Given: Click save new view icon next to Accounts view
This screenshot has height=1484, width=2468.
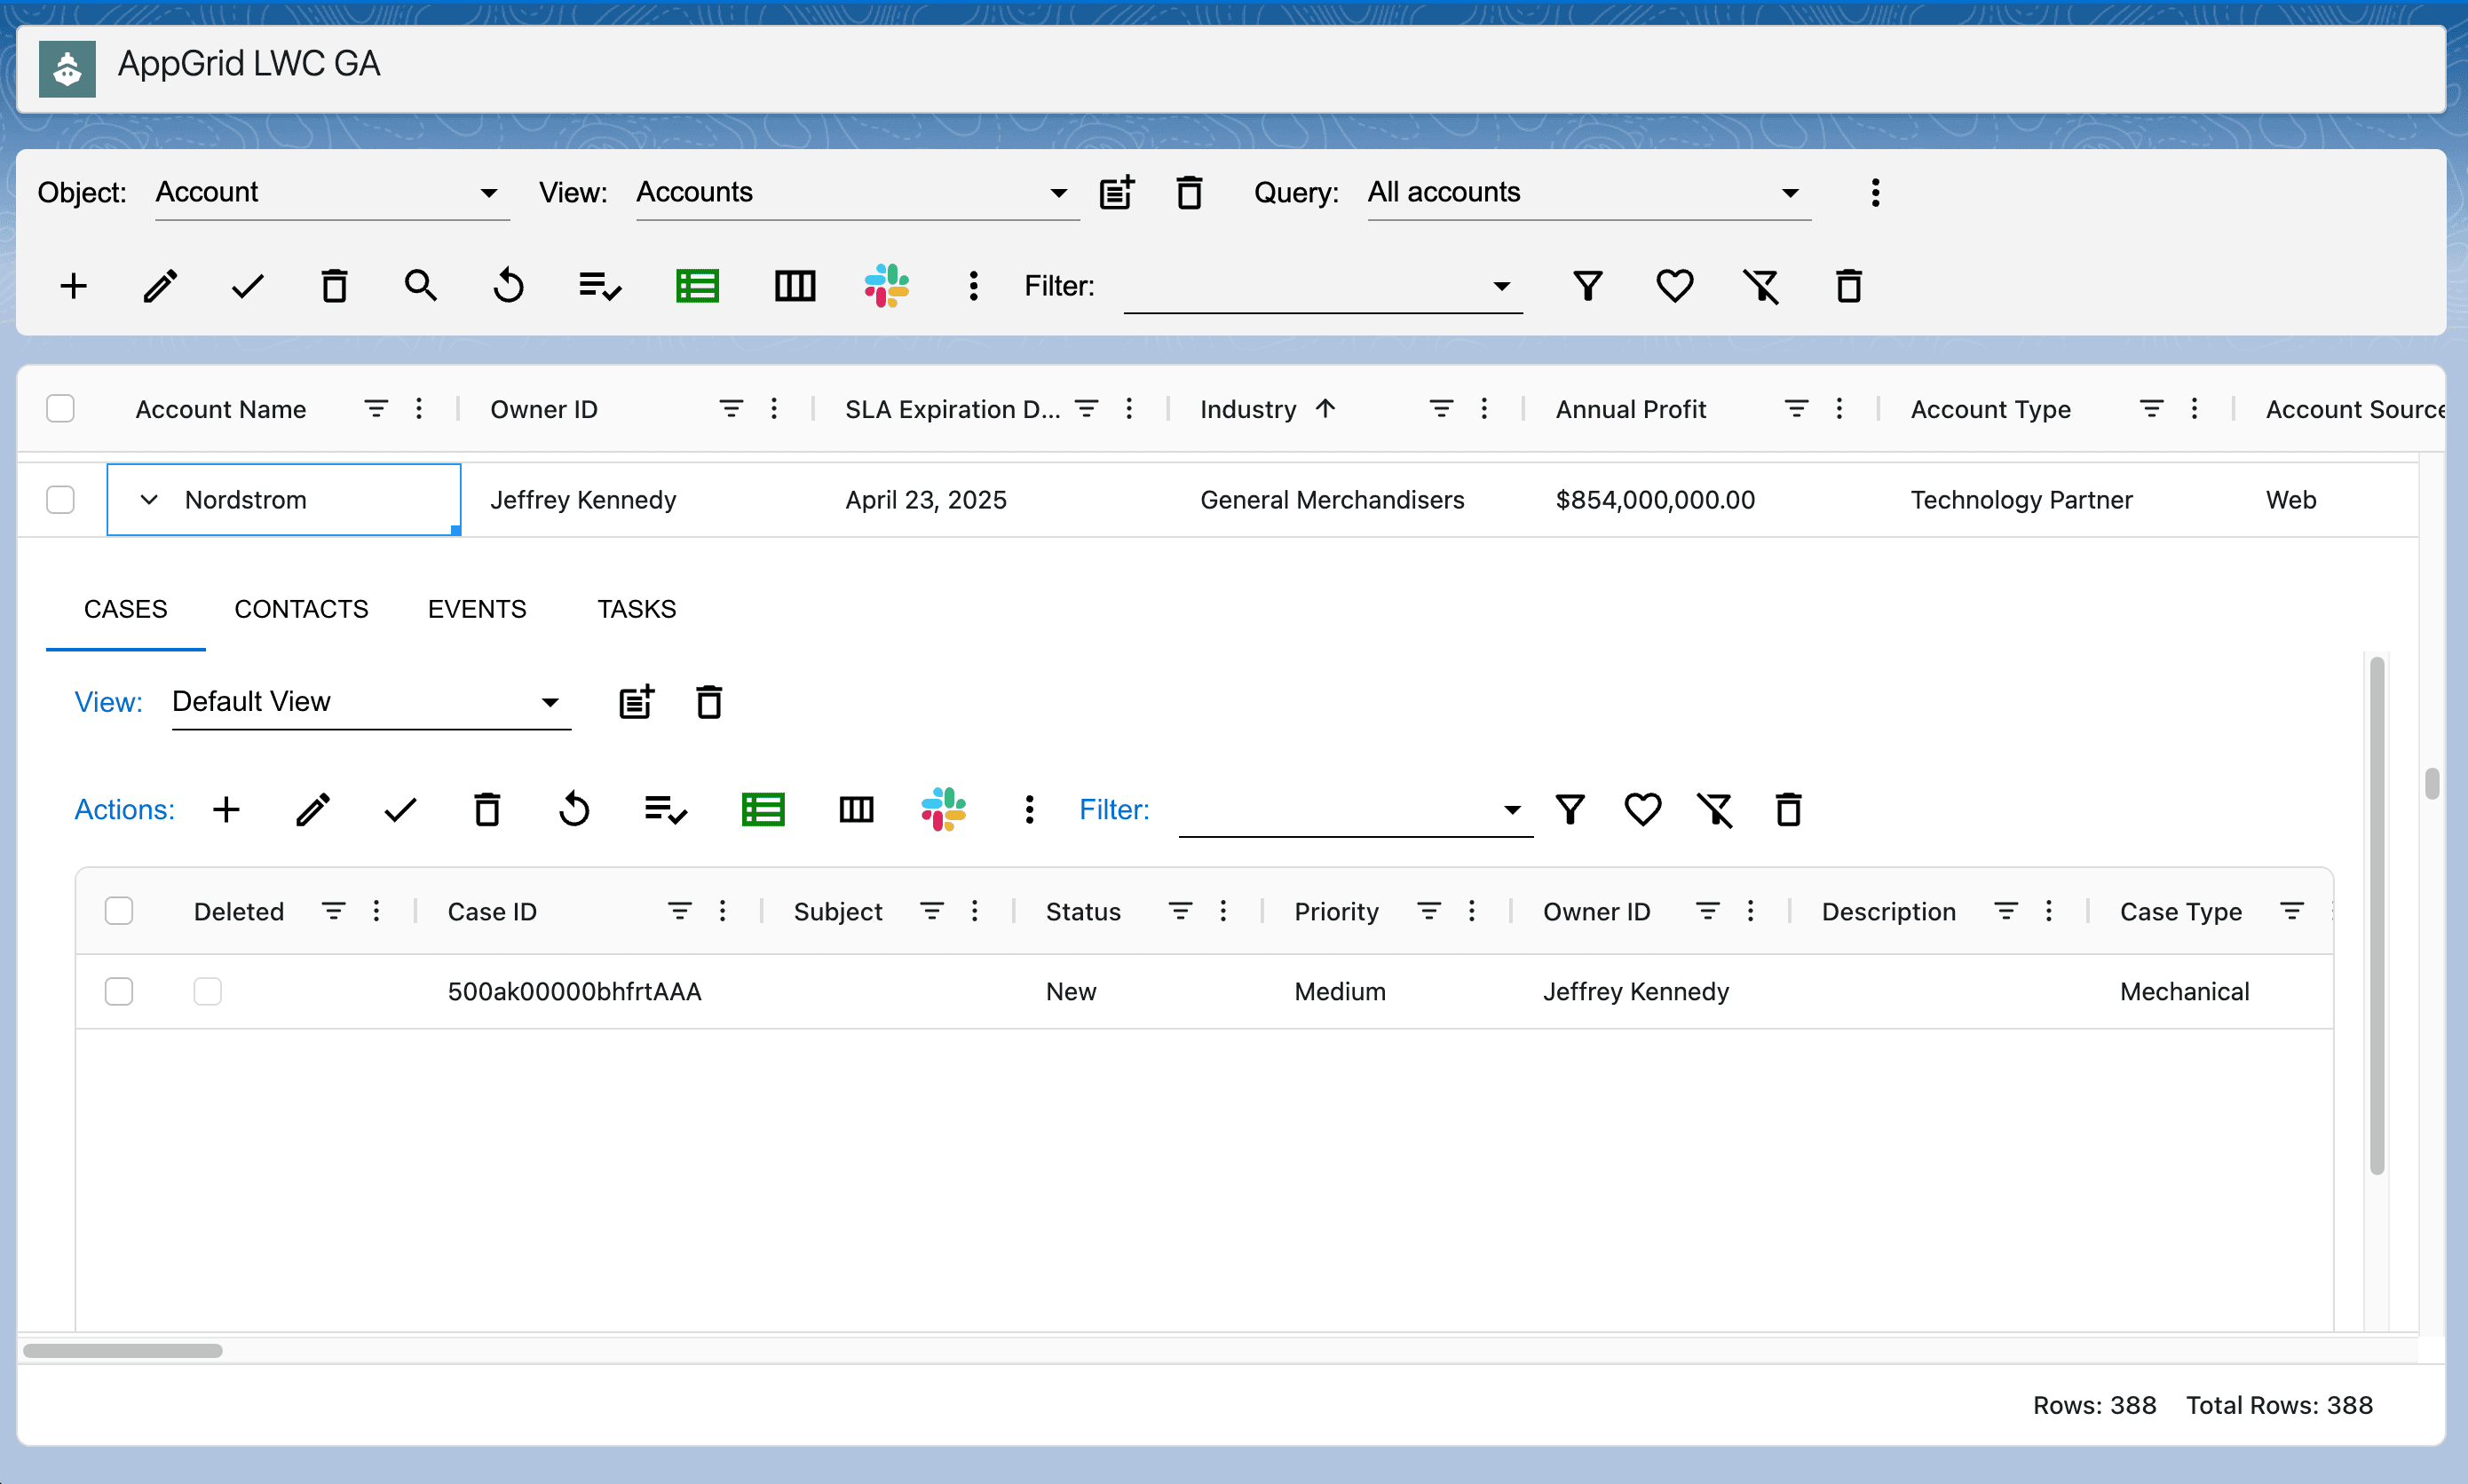Looking at the screenshot, I should (1117, 192).
